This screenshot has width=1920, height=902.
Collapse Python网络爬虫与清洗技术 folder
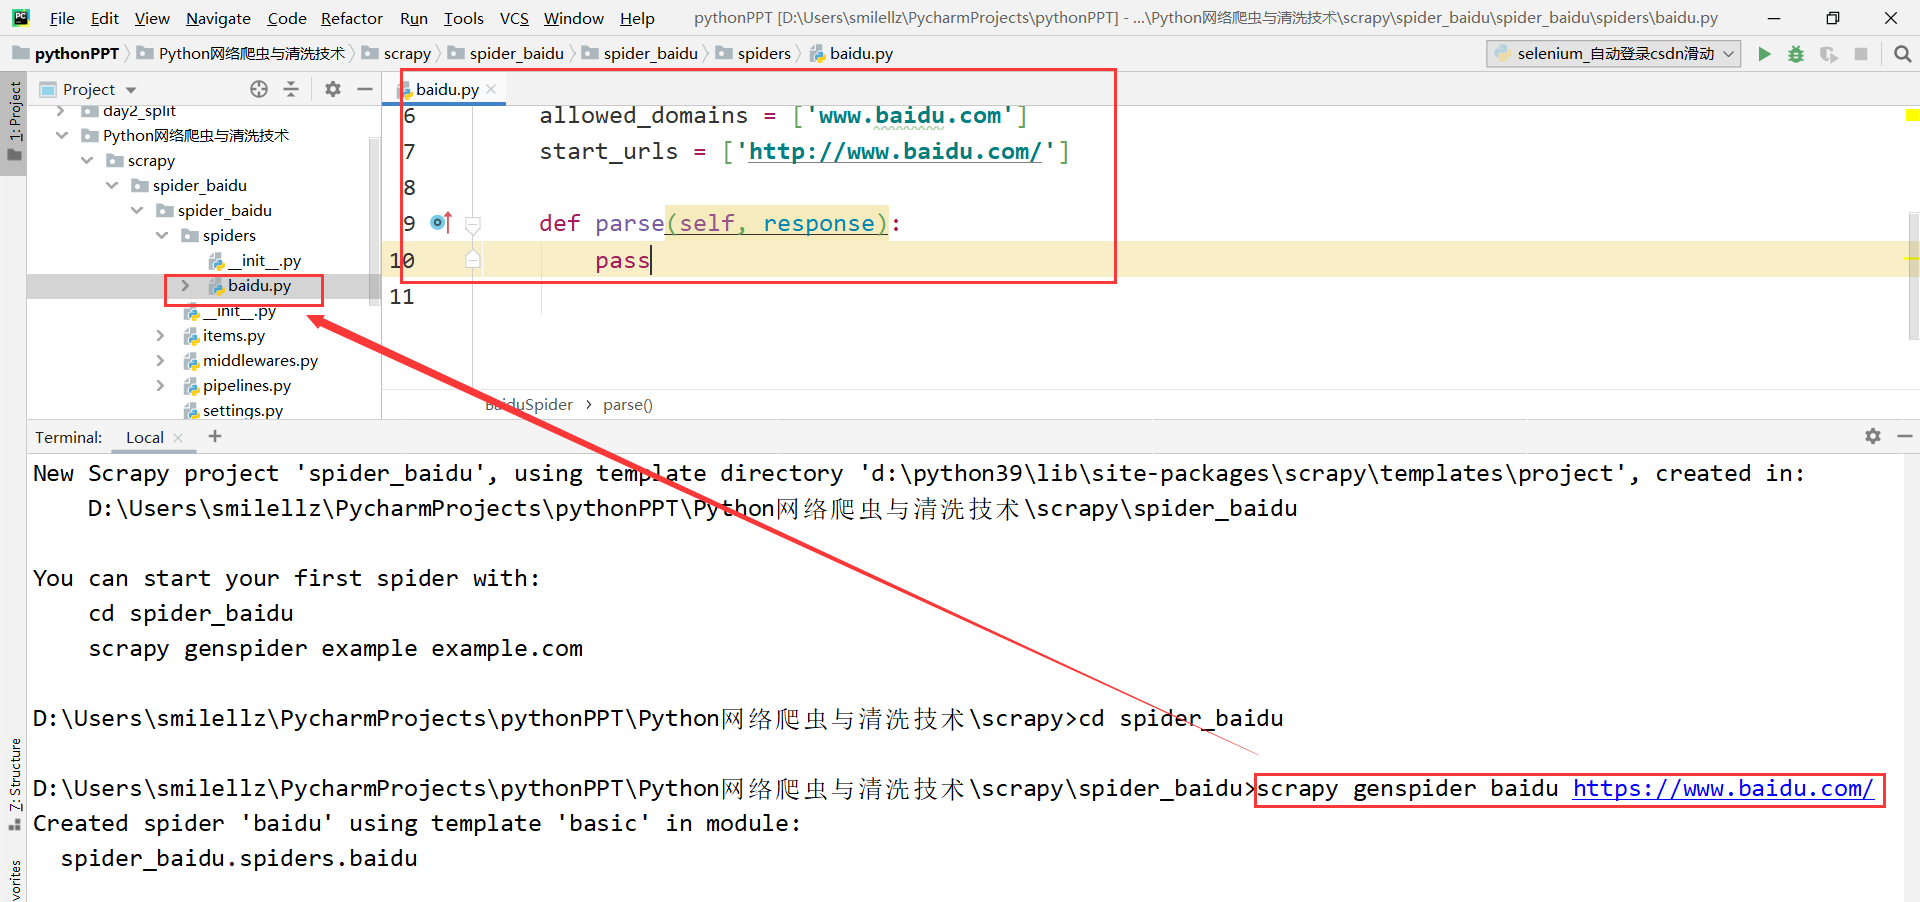(62, 135)
